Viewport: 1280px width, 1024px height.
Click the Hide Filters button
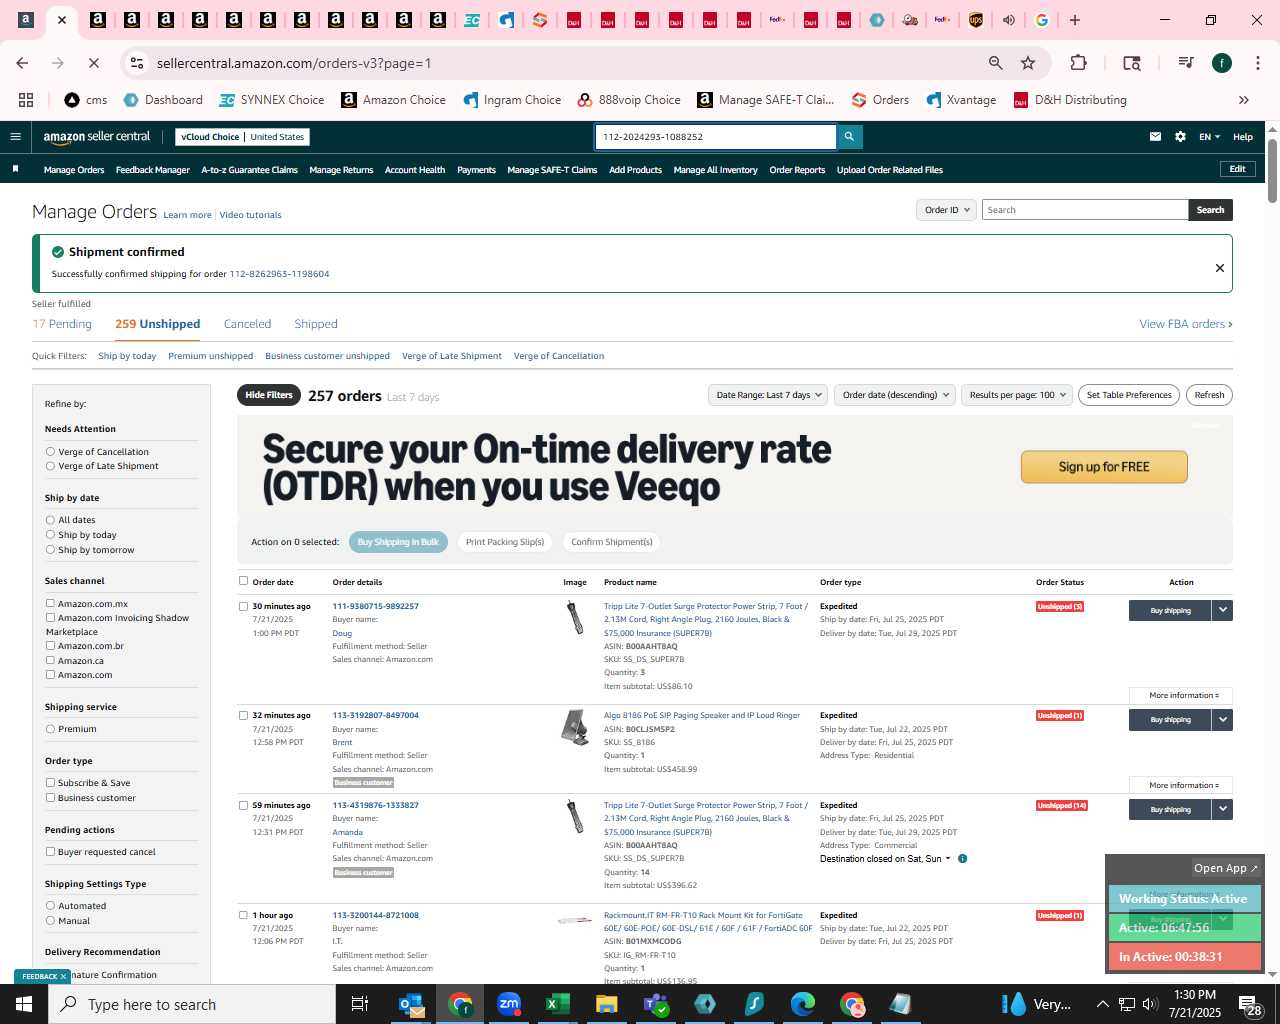(269, 395)
